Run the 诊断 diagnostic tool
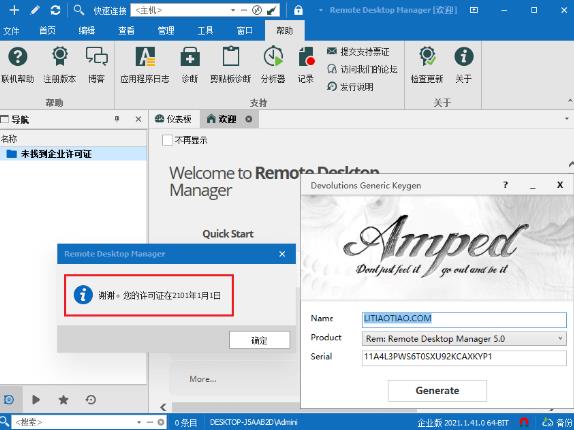 coord(190,65)
